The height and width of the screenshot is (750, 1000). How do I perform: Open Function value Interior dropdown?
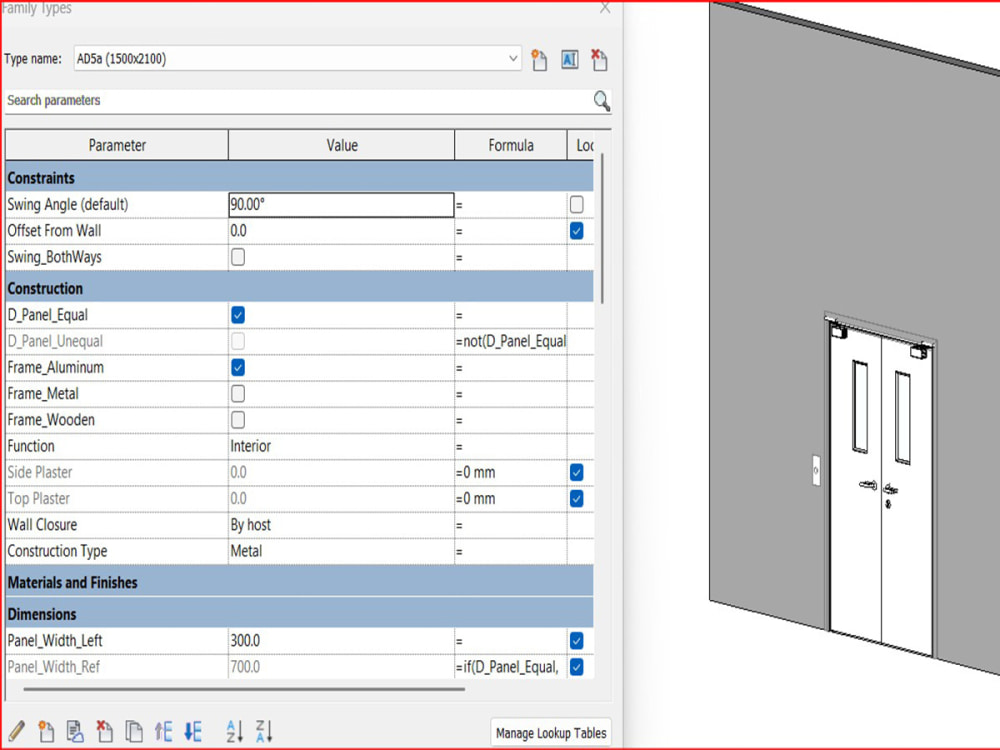[x=341, y=446]
